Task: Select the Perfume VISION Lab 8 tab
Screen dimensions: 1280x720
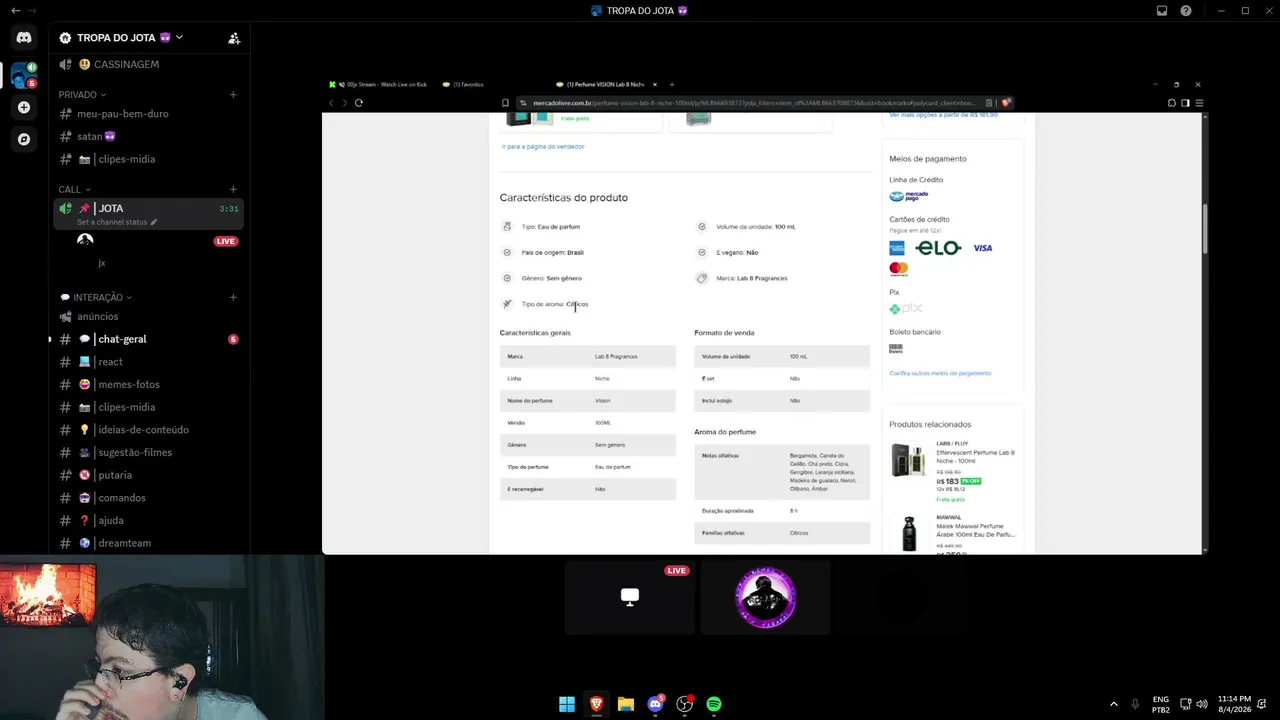Action: [602, 85]
